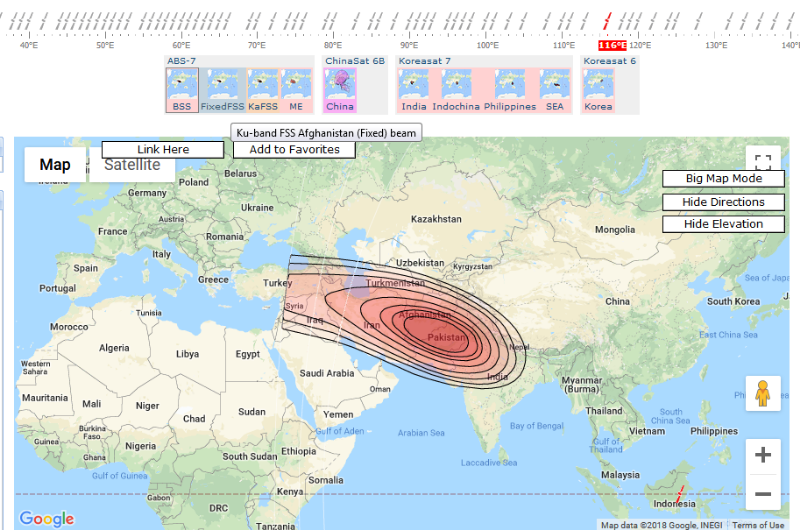
Task: Zoom out with the minus icon
Action: tap(763, 493)
